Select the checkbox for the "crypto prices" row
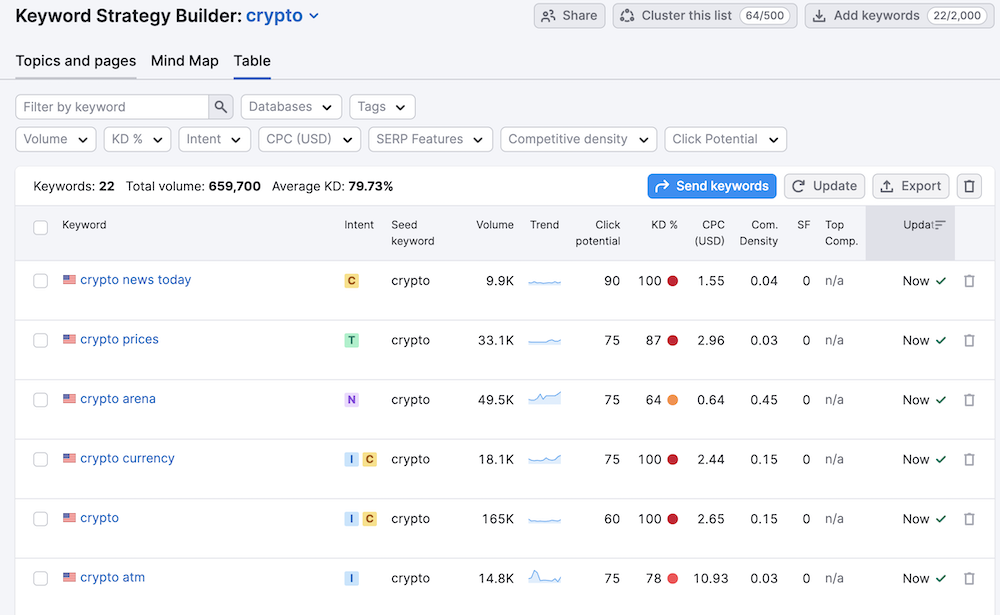1000x615 pixels. pos(41,340)
